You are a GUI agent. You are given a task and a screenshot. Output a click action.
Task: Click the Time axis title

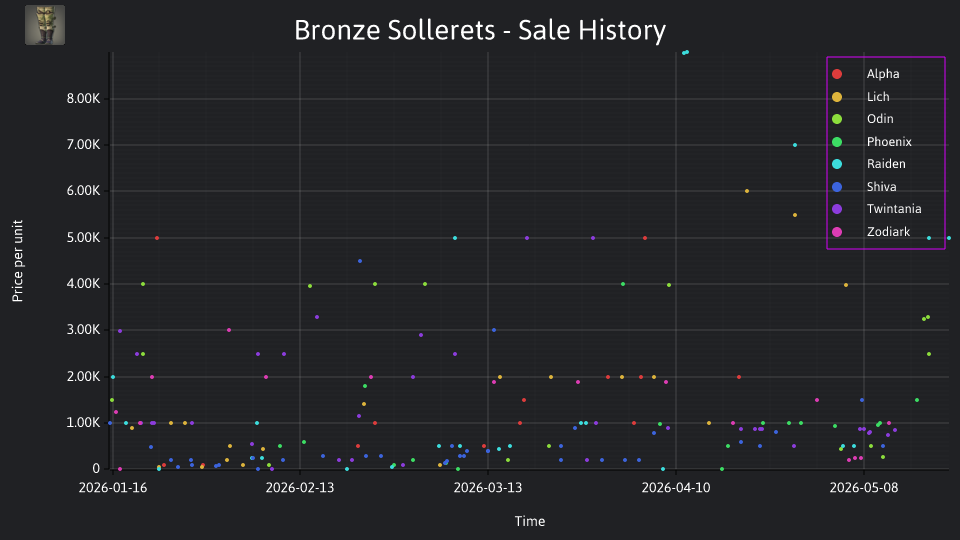coord(530,521)
